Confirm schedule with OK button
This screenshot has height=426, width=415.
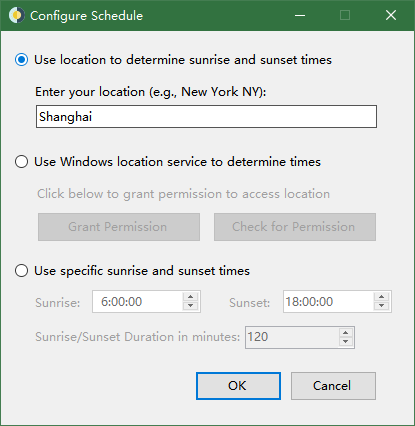(x=238, y=386)
